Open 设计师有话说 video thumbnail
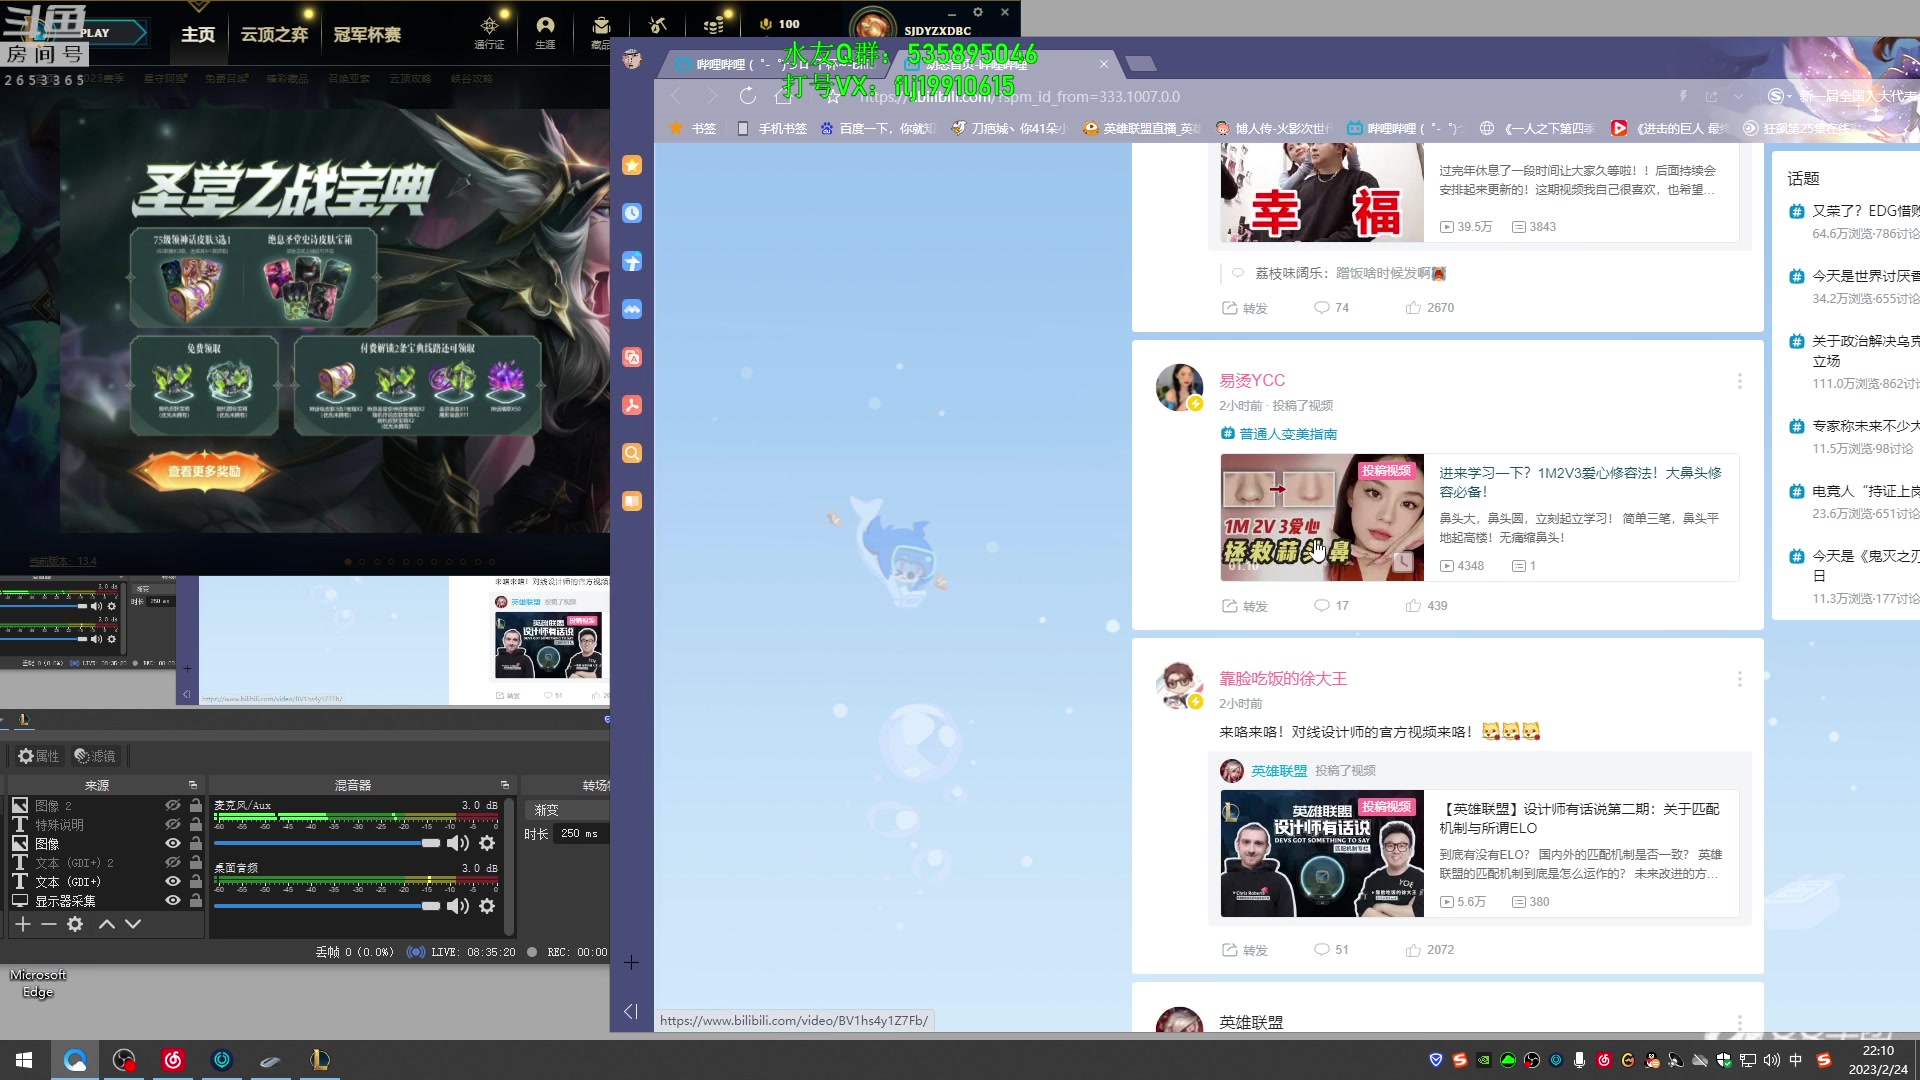The width and height of the screenshot is (1920, 1080). click(1322, 853)
